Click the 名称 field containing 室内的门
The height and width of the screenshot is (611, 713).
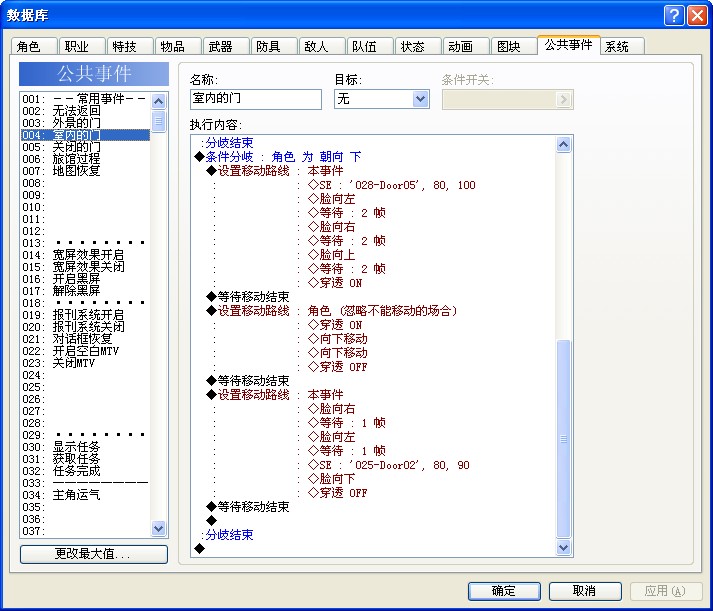point(256,99)
